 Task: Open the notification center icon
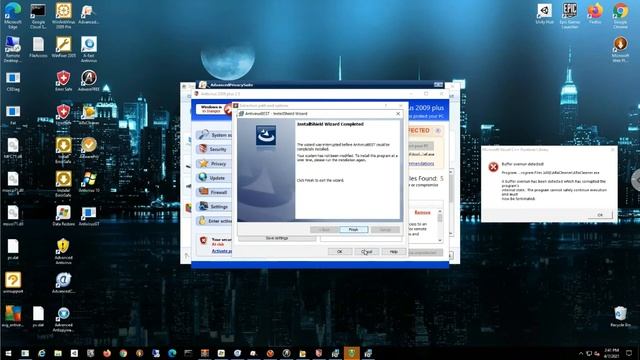[629, 353]
